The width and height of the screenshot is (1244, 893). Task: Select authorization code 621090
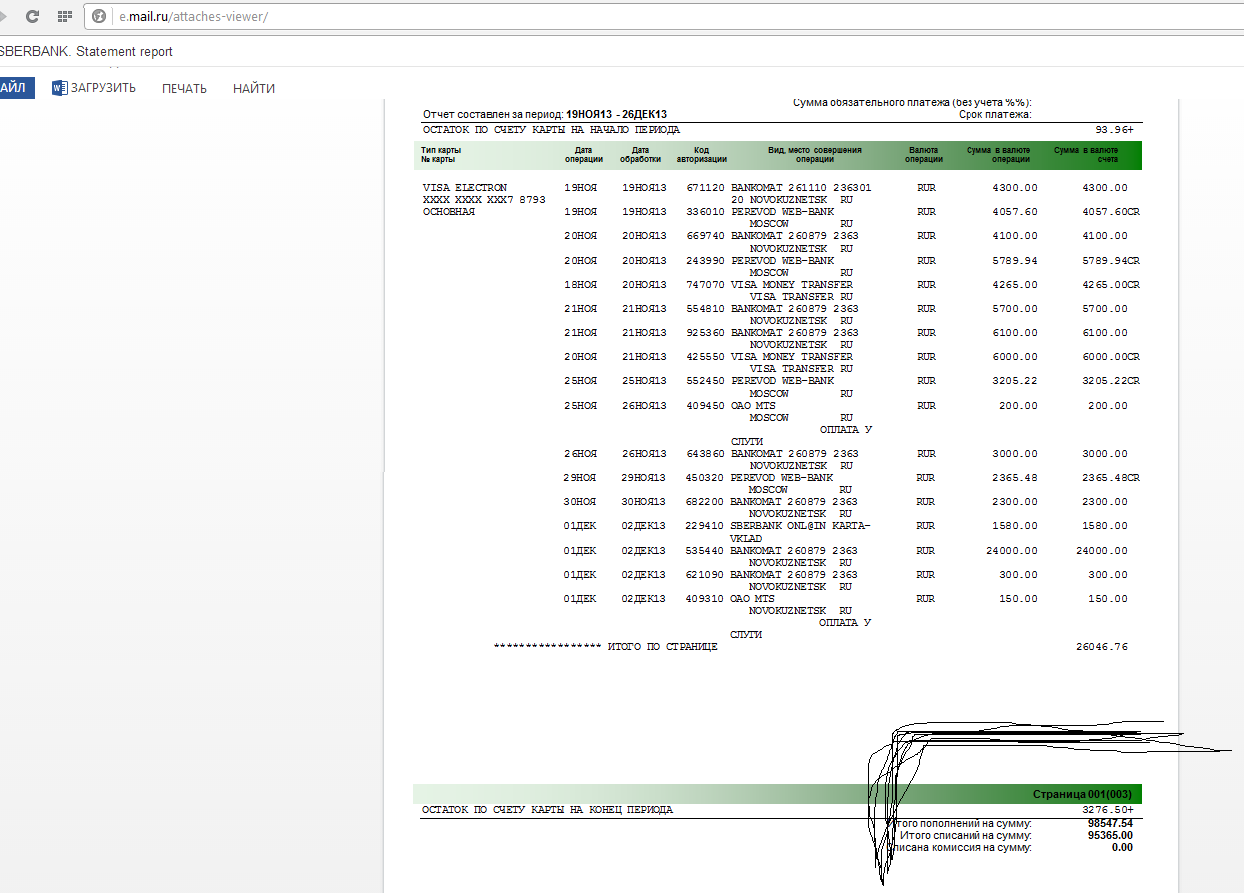(705, 575)
